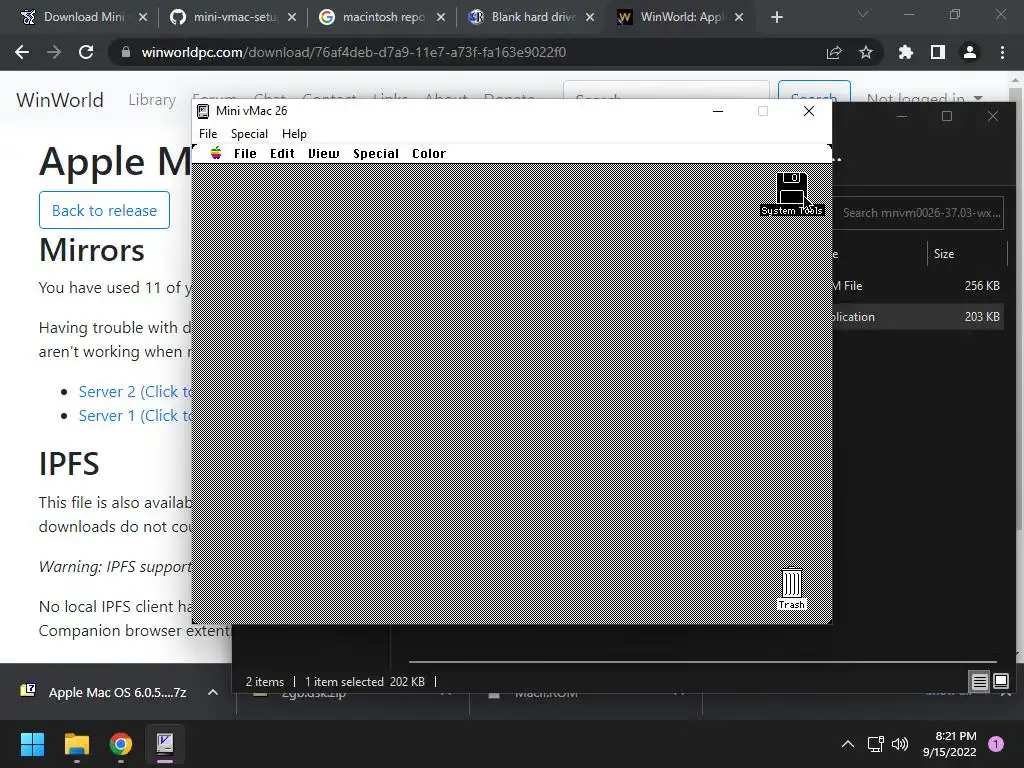Screen dimensions: 1024x768
Task: Select the 203 KB application row in Explorer
Action: click(x=918, y=317)
